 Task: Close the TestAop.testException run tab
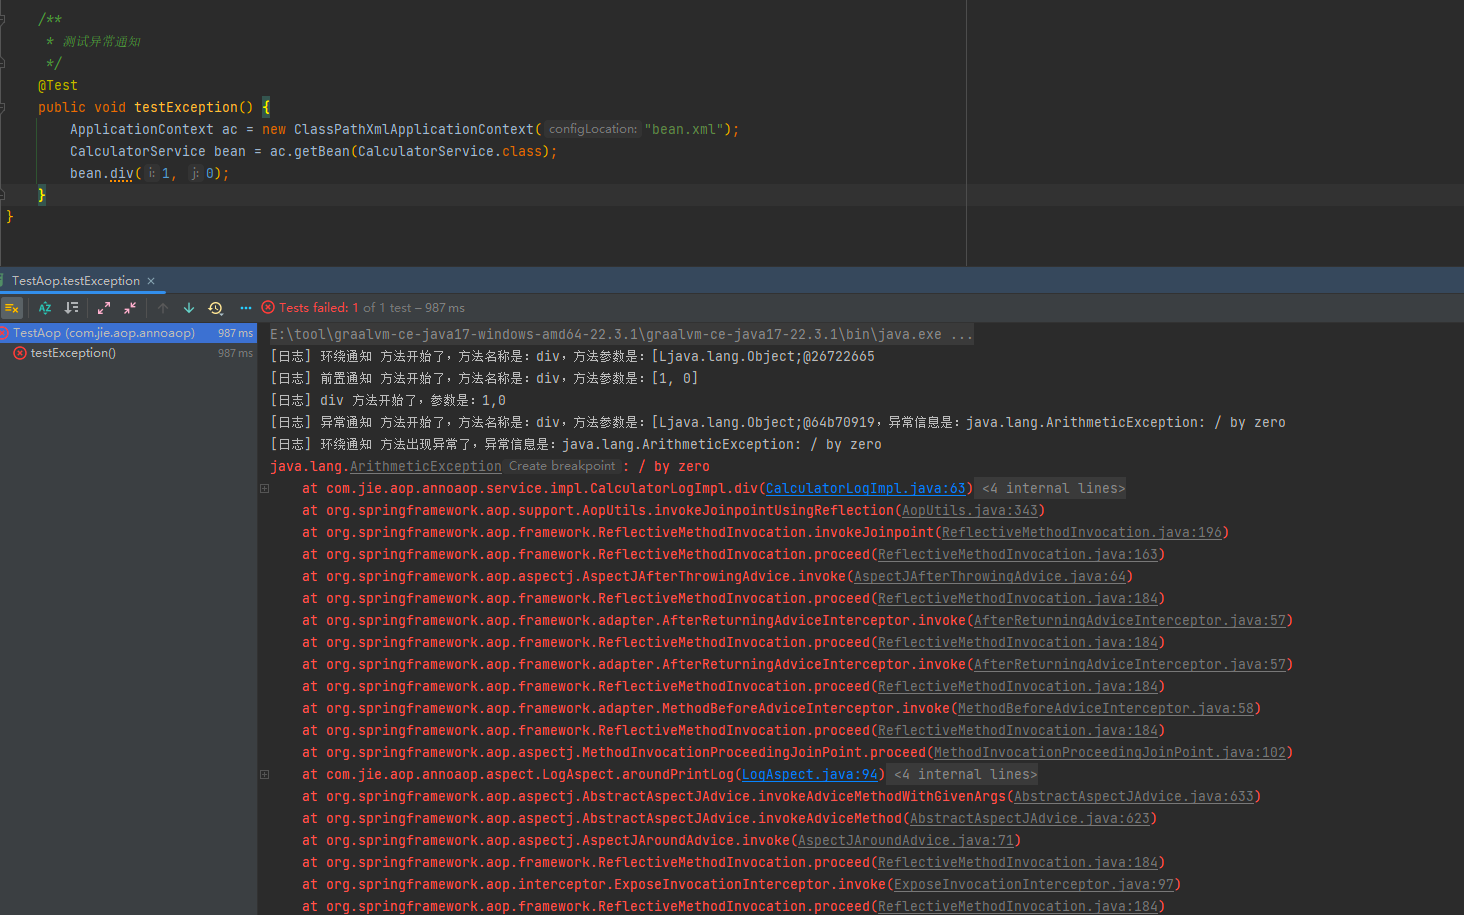[x=151, y=281]
